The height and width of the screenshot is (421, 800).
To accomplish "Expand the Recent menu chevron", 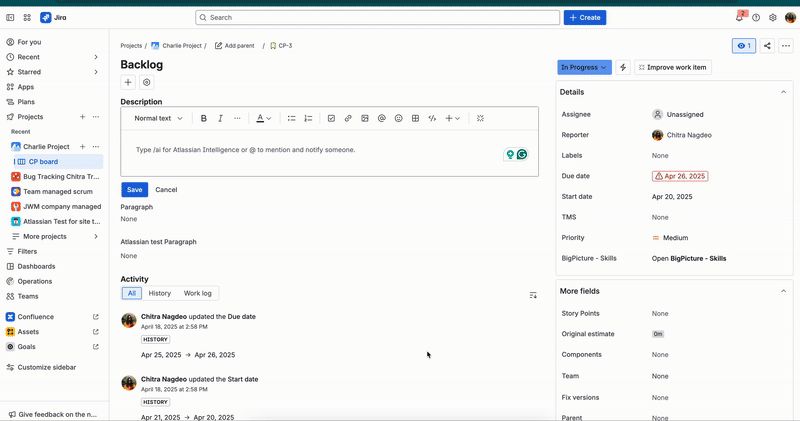I will (x=96, y=57).
